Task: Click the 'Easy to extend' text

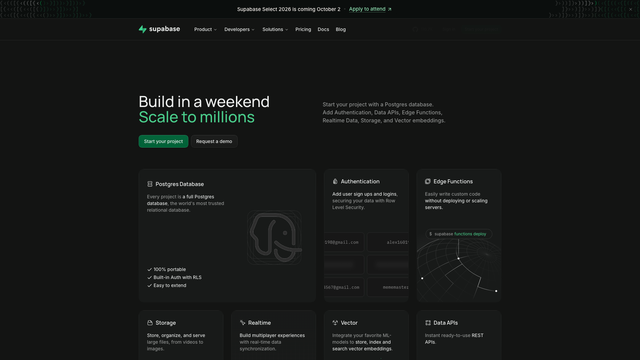Action: [170, 285]
